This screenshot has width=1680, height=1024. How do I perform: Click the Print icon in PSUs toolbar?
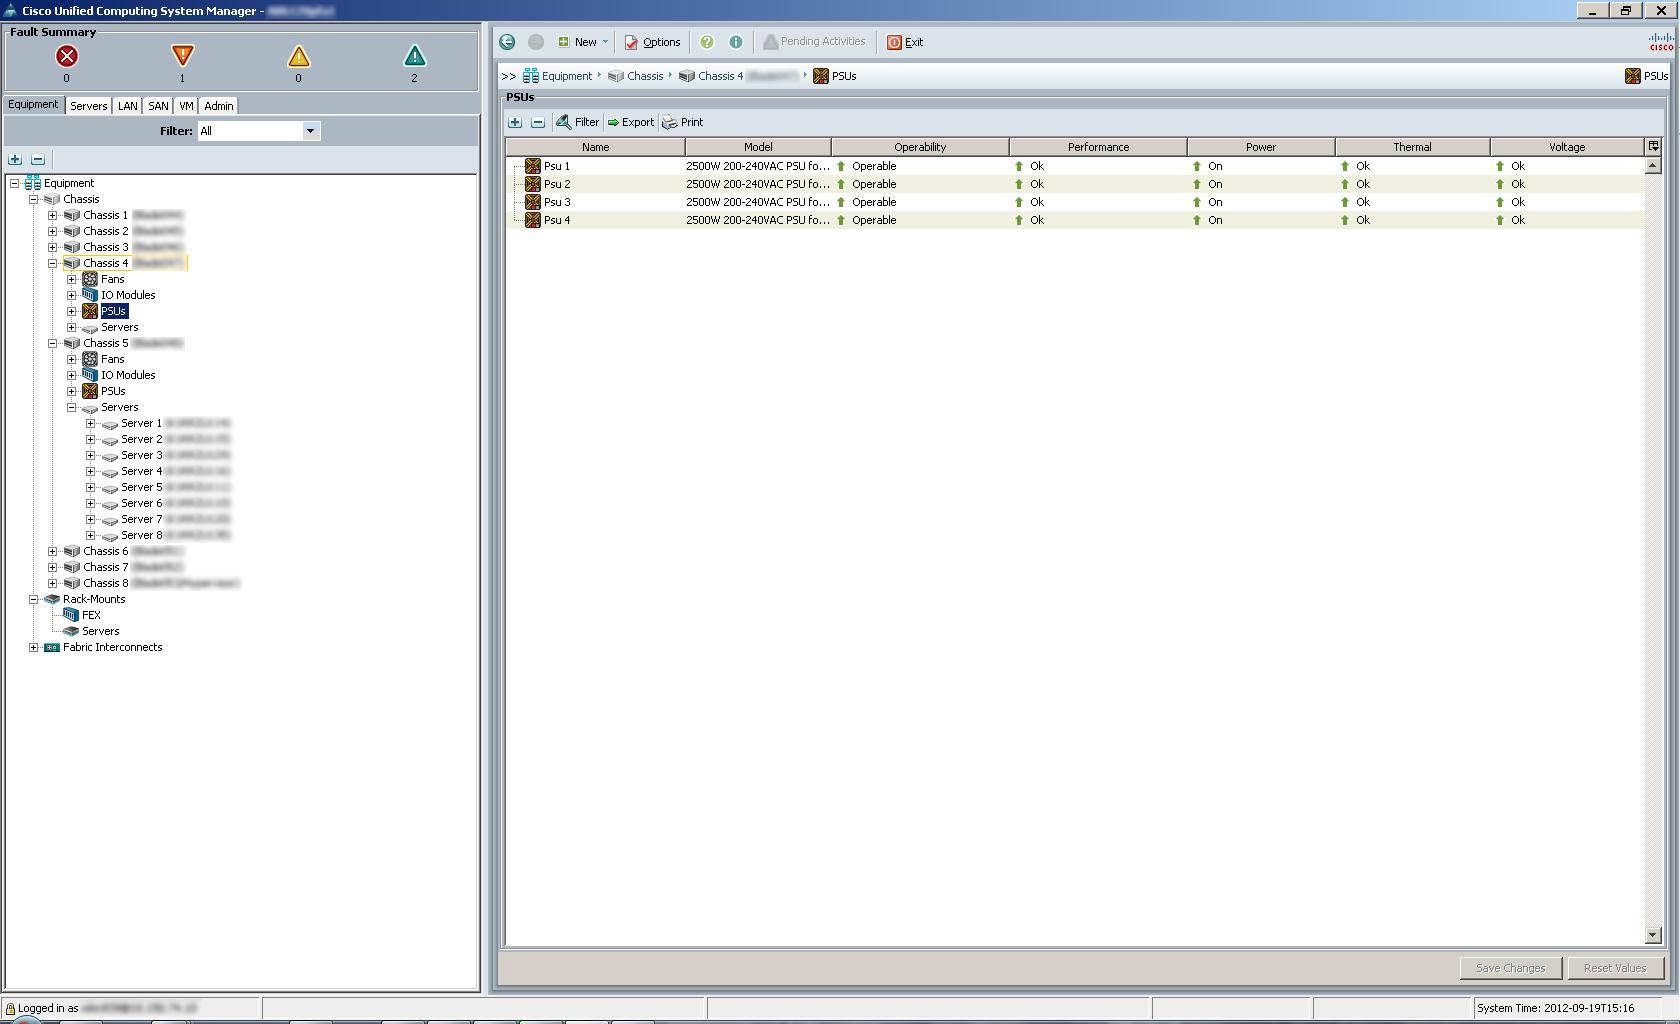(670, 122)
